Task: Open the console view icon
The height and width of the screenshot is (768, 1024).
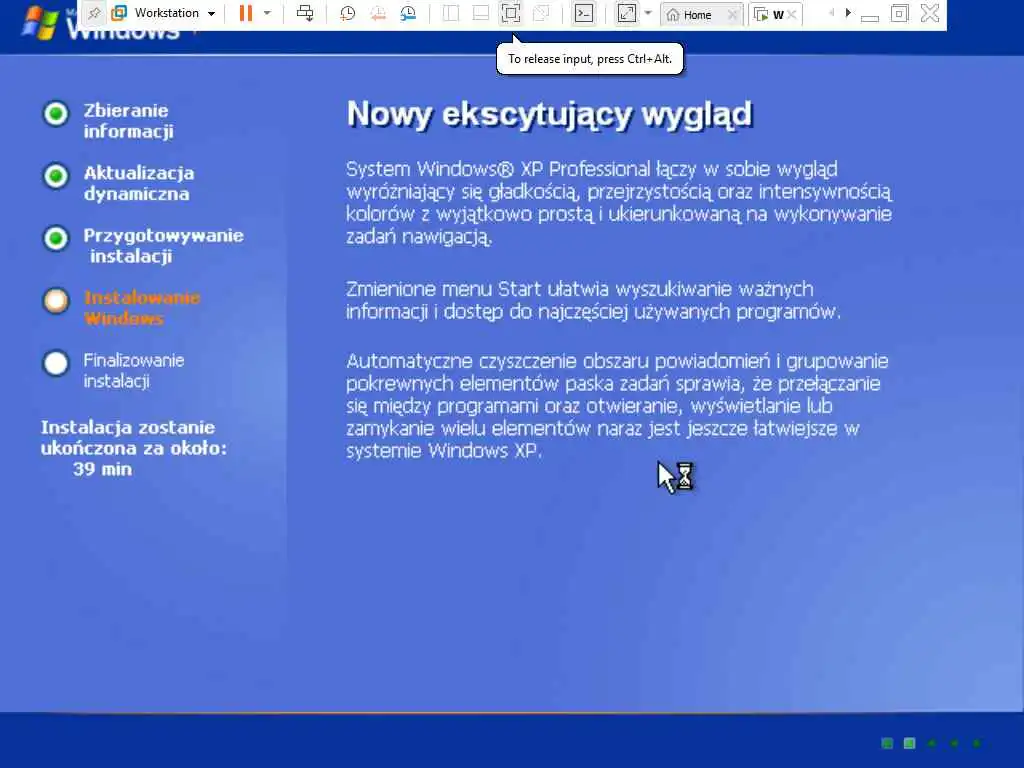Action: coord(584,13)
